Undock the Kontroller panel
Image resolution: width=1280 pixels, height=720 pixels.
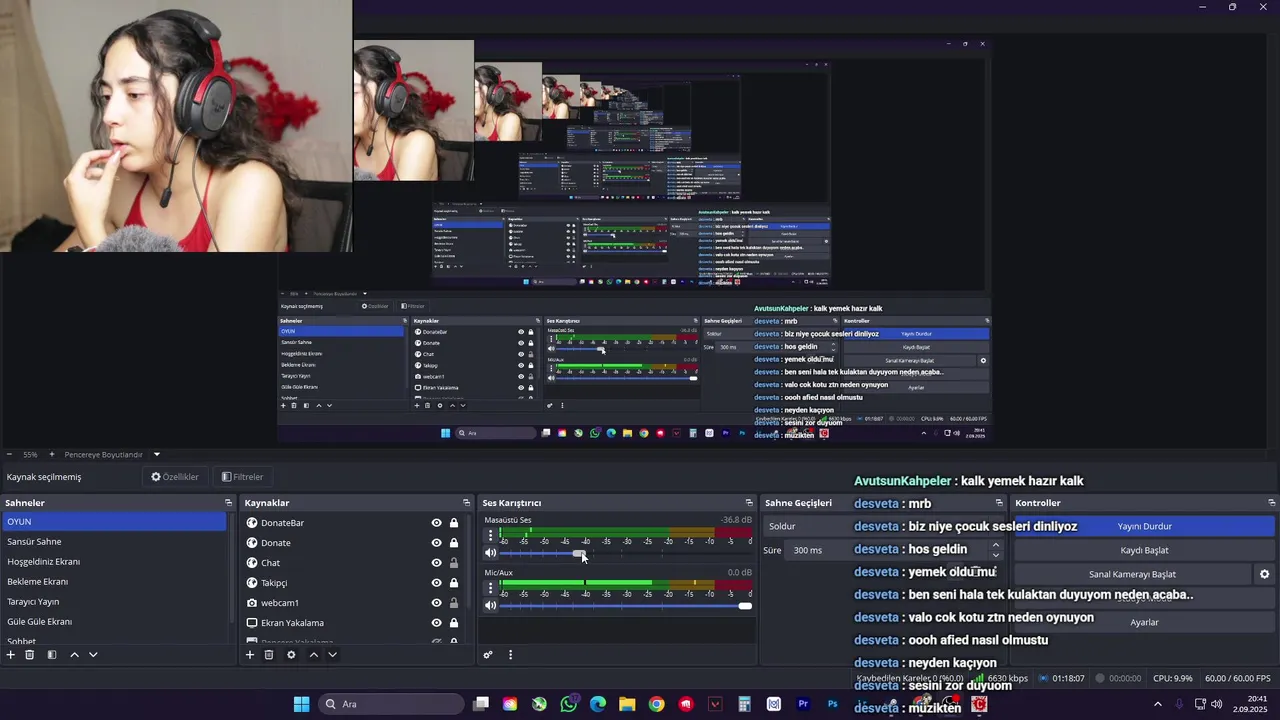pyautogui.click(x=1271, y=503)
